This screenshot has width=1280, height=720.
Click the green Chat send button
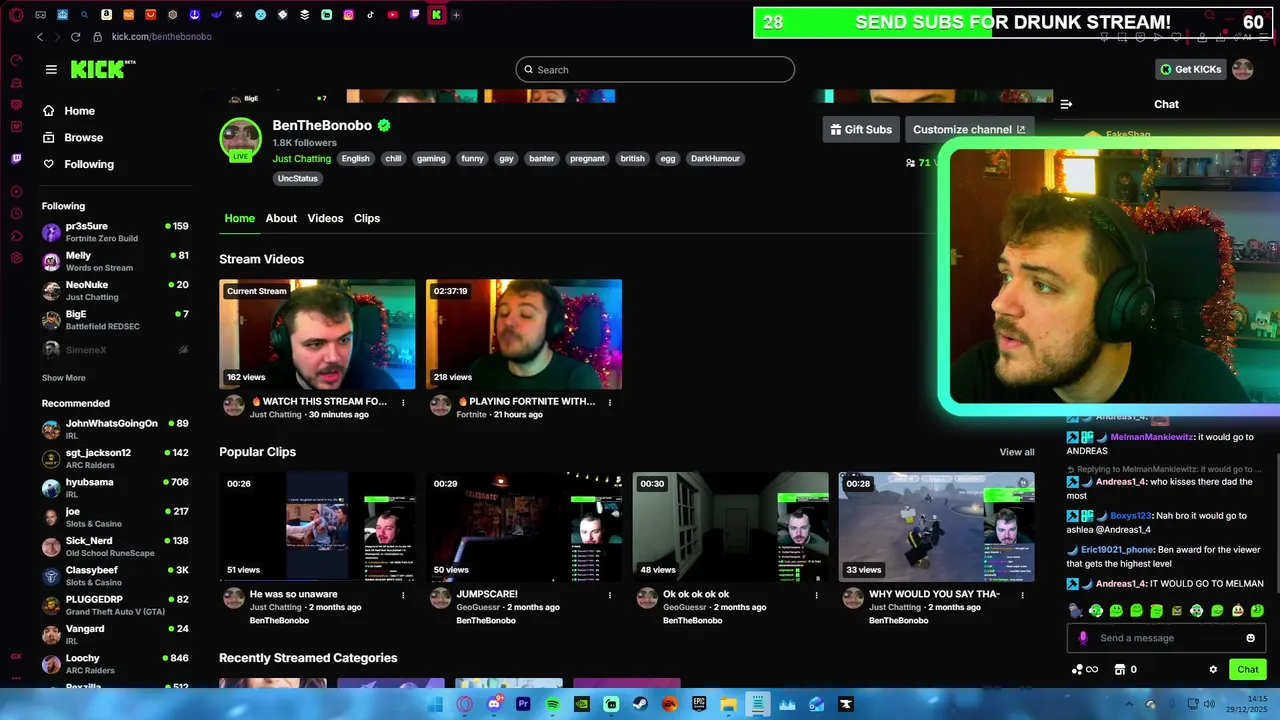tap(1248, 670)
